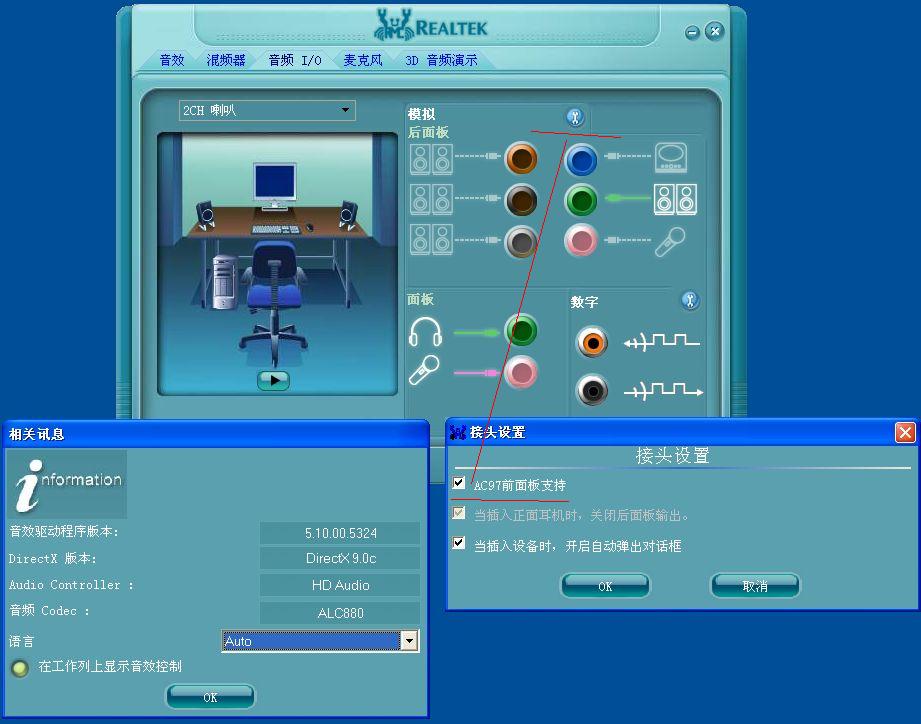Click the green rear speaker output jack
921x724 pixels.
pyautogui.click(x=581, y=199)
